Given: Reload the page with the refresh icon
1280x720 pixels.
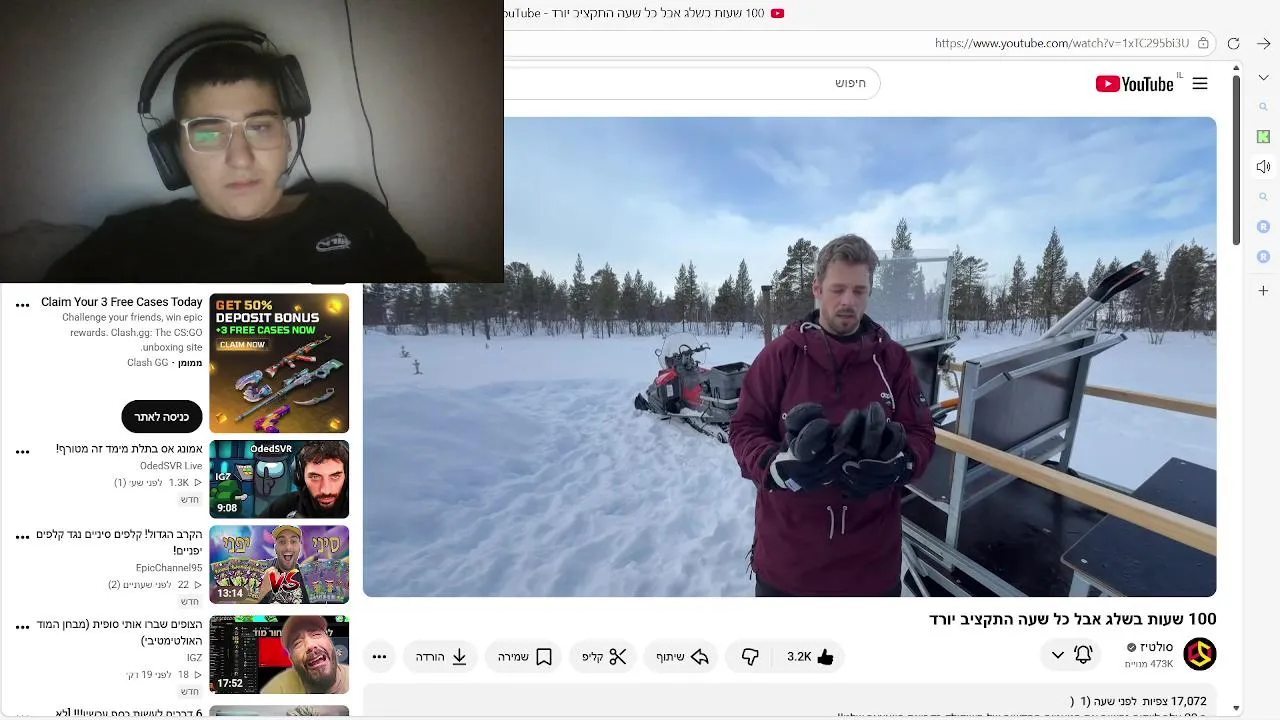Looking at the screenshot, I should click(x=1233, y=43).
